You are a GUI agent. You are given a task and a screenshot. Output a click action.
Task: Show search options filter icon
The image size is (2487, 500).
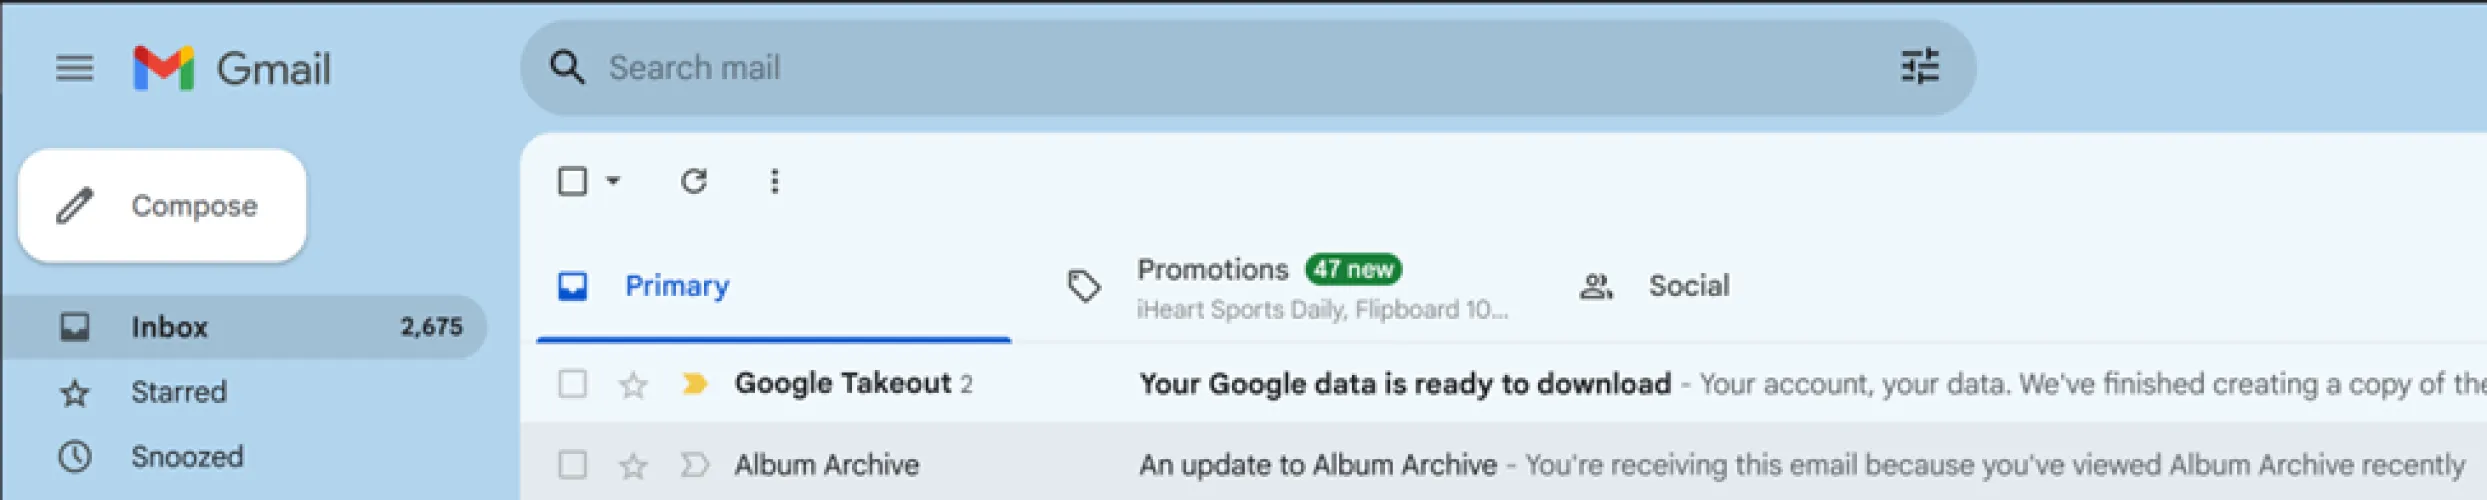tap(1919, 68)
